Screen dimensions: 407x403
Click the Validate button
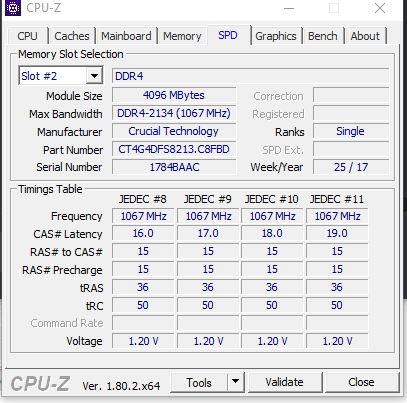point(285,382)
